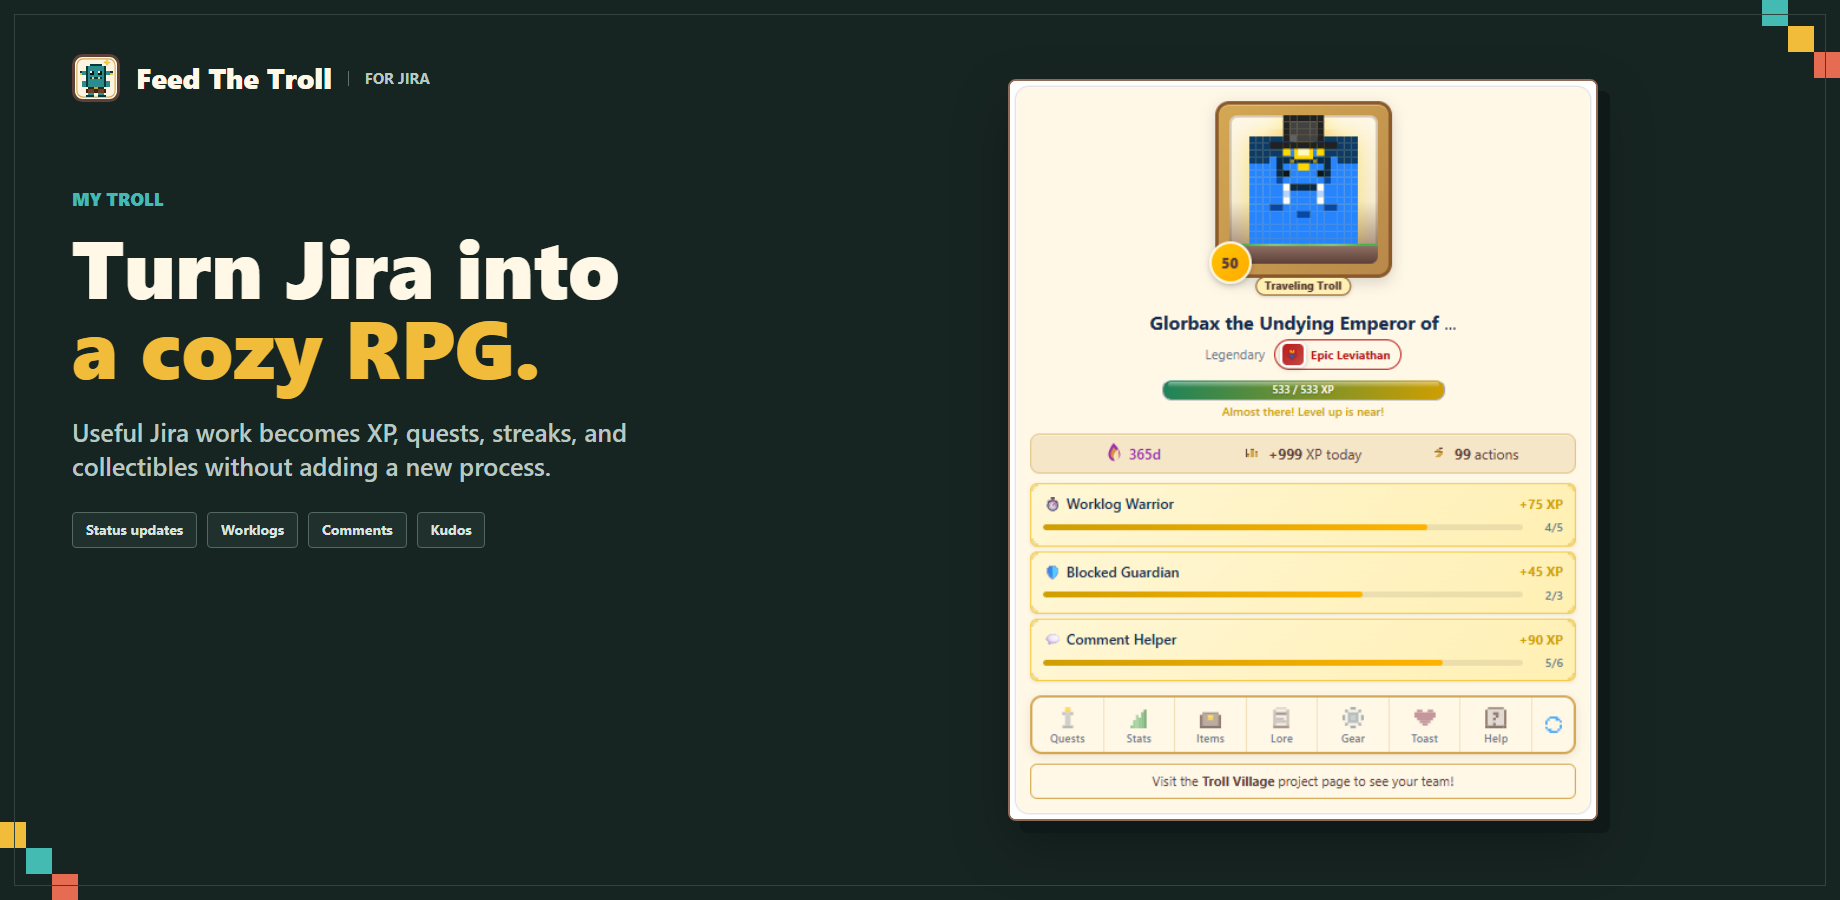Click the Feed The Troll logo icon
Image resolution: width=1840 pixels, height=900 pixels.
(96, 78)
